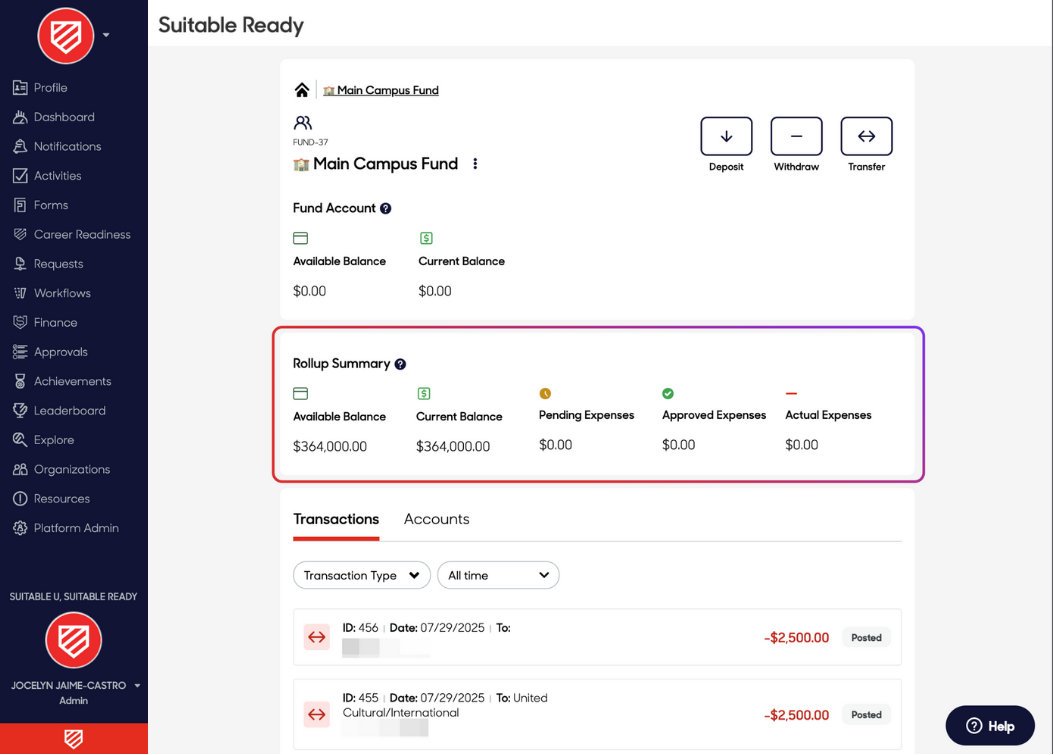
Task: Open Career Readiness in the sidebar
Action: pos(82,235)
